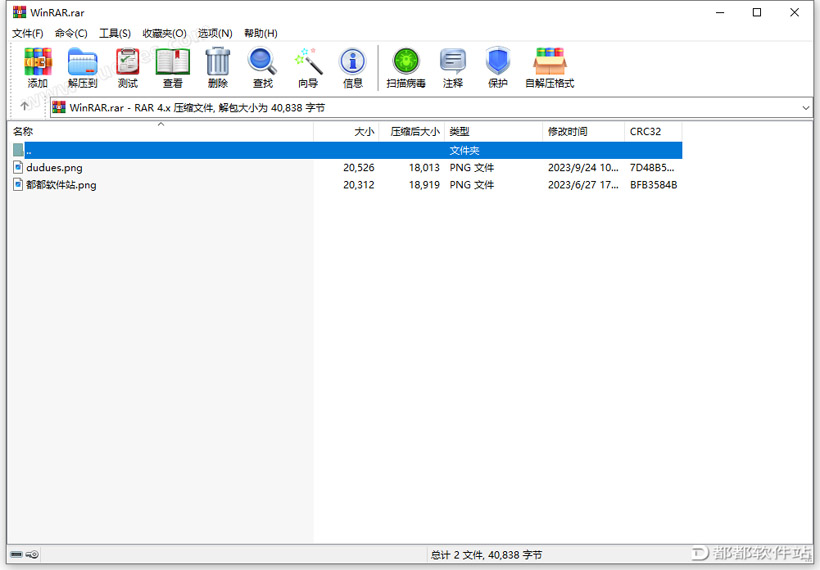Open the 工具(S) menu
The image size is (820, 570).
(x=115, y=33)
